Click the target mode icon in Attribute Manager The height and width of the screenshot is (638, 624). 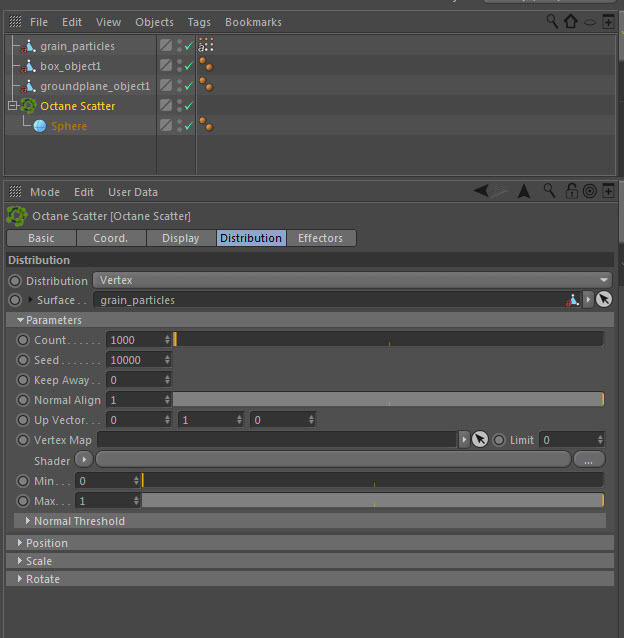[x=589, y=191]
